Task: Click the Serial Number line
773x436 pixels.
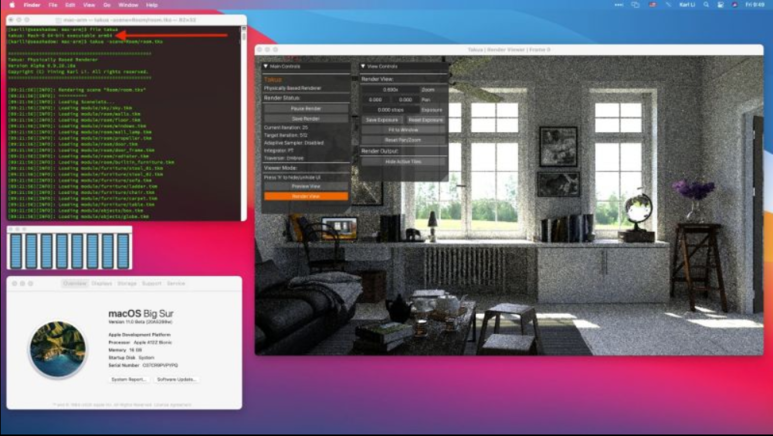Action: tap(143, 365)
